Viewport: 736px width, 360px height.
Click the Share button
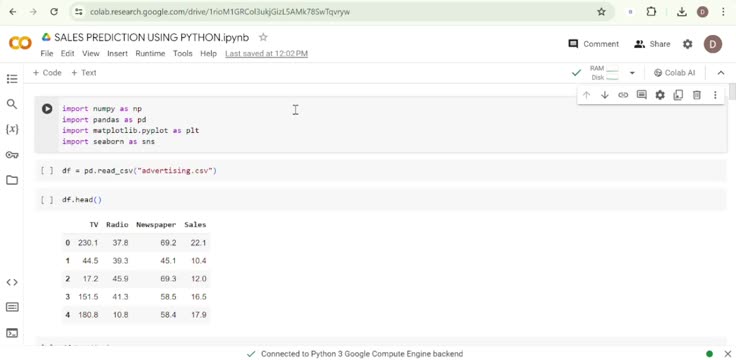click(652, 44)
